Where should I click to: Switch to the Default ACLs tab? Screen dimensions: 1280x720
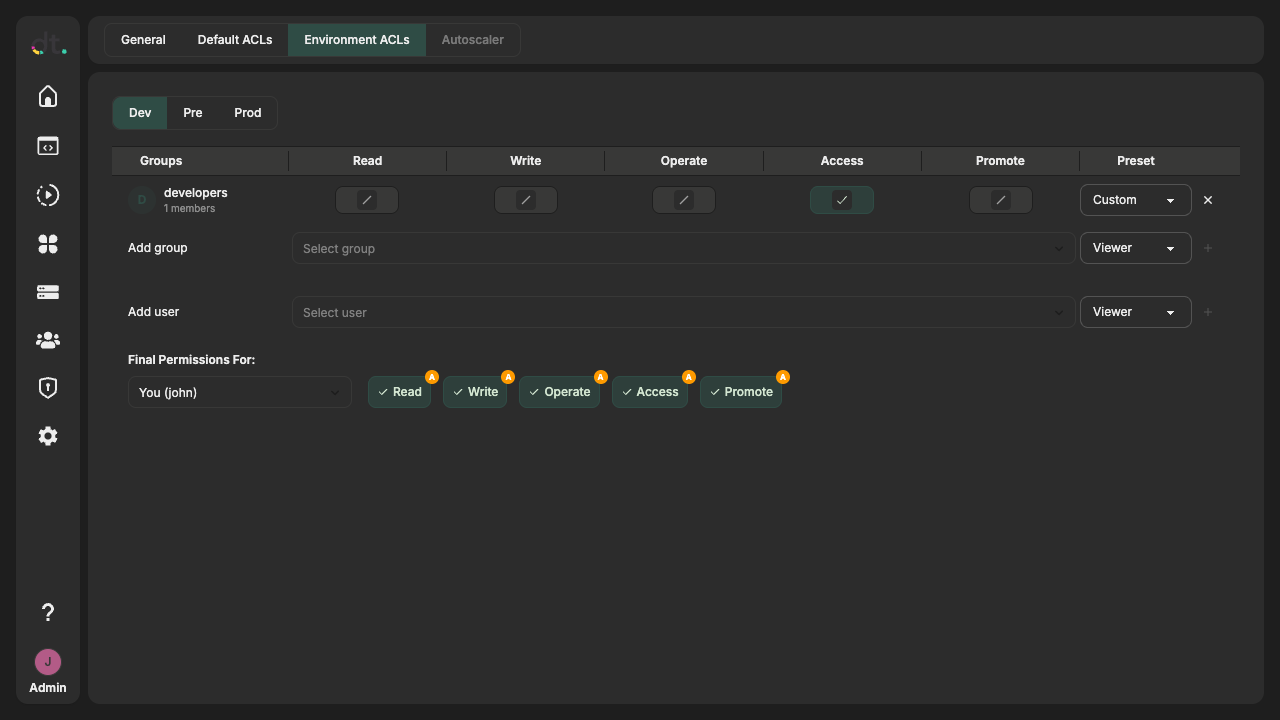[x=235, y=40]
